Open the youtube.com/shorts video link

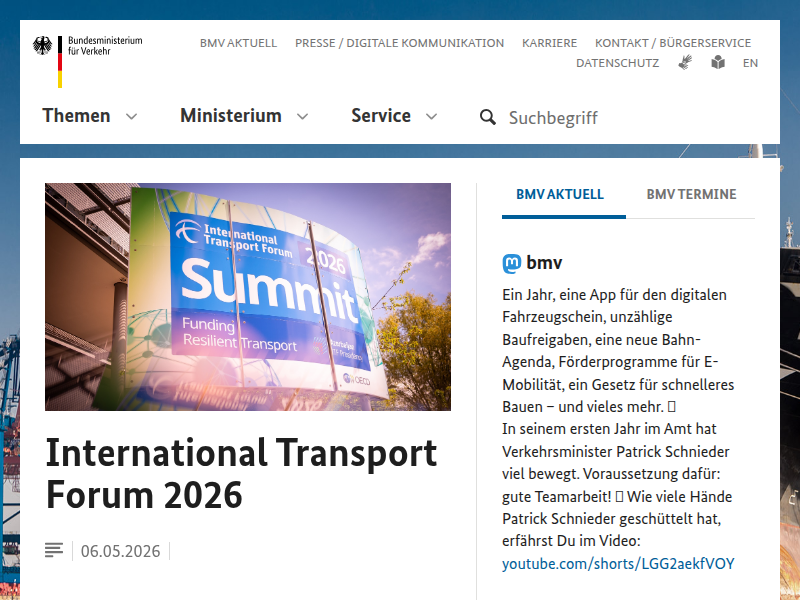coord(618,563)
